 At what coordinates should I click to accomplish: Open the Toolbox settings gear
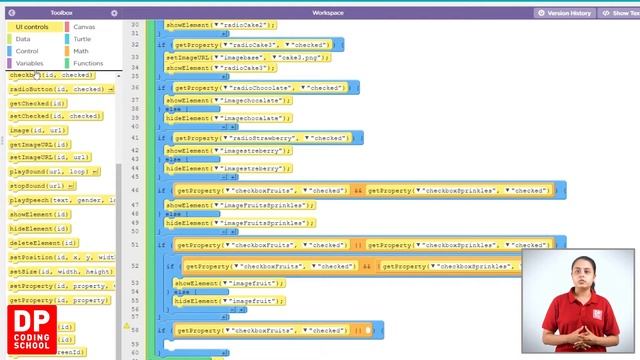pos(114,13)
